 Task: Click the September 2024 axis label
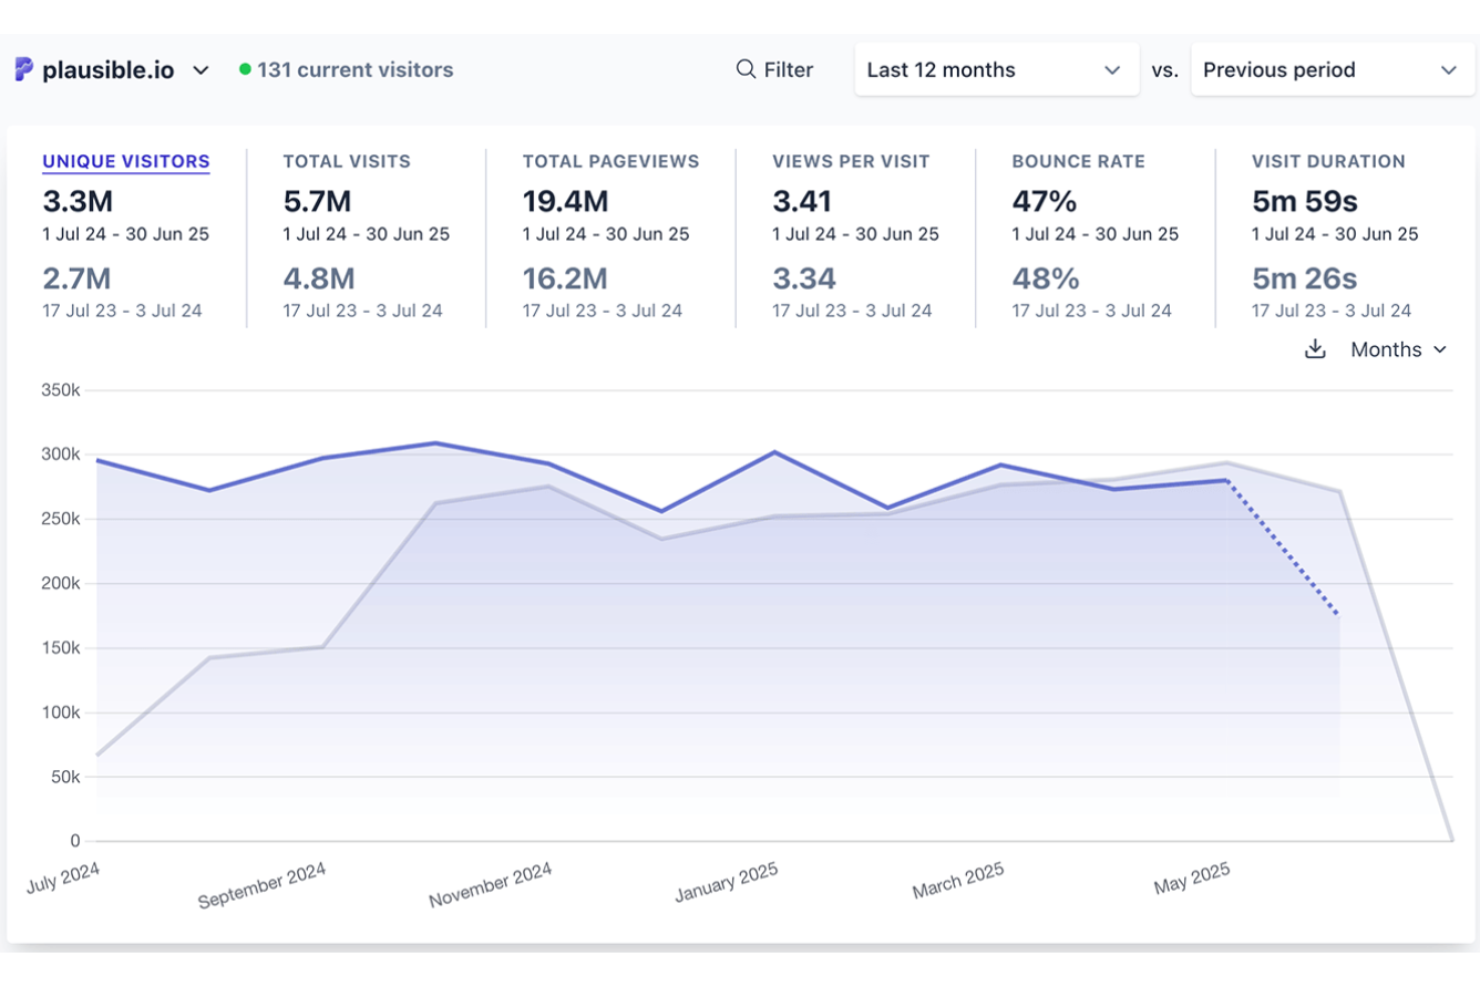tap(262, 886)
